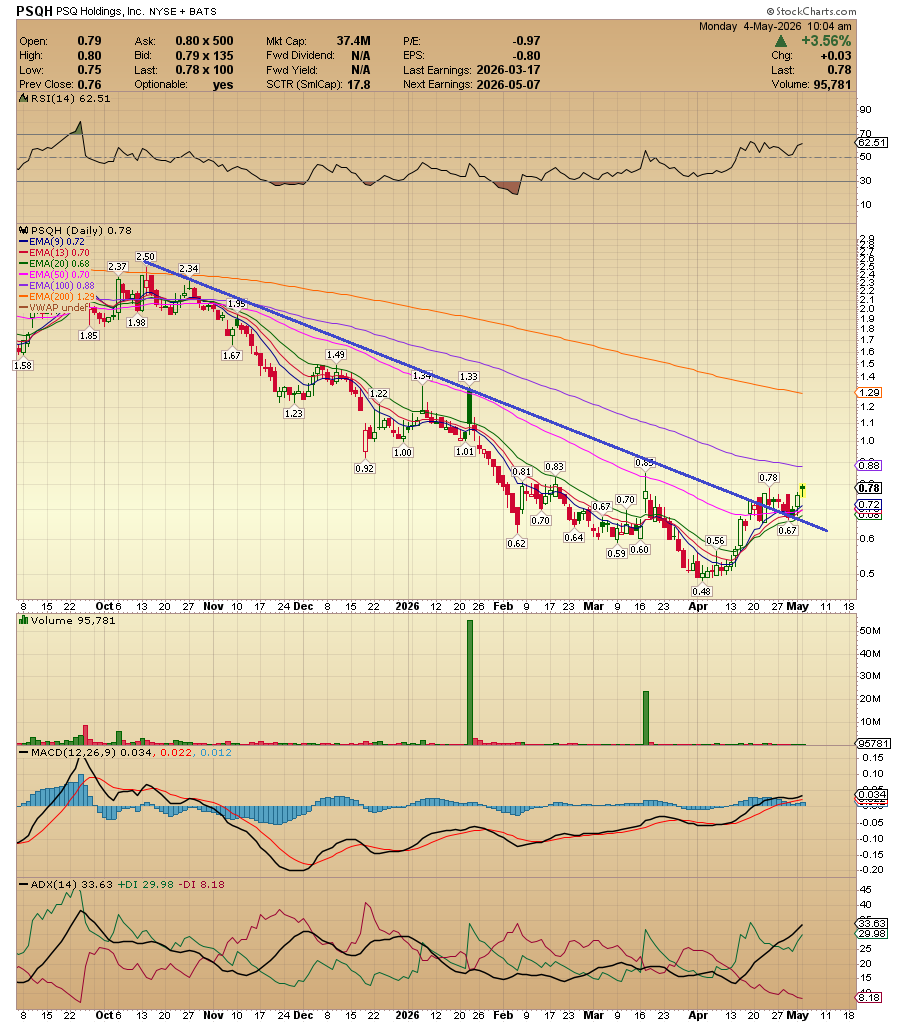Click the '0.48' April low label
The height and width of the screenshot is (1023, 900).
coord(702,591)
